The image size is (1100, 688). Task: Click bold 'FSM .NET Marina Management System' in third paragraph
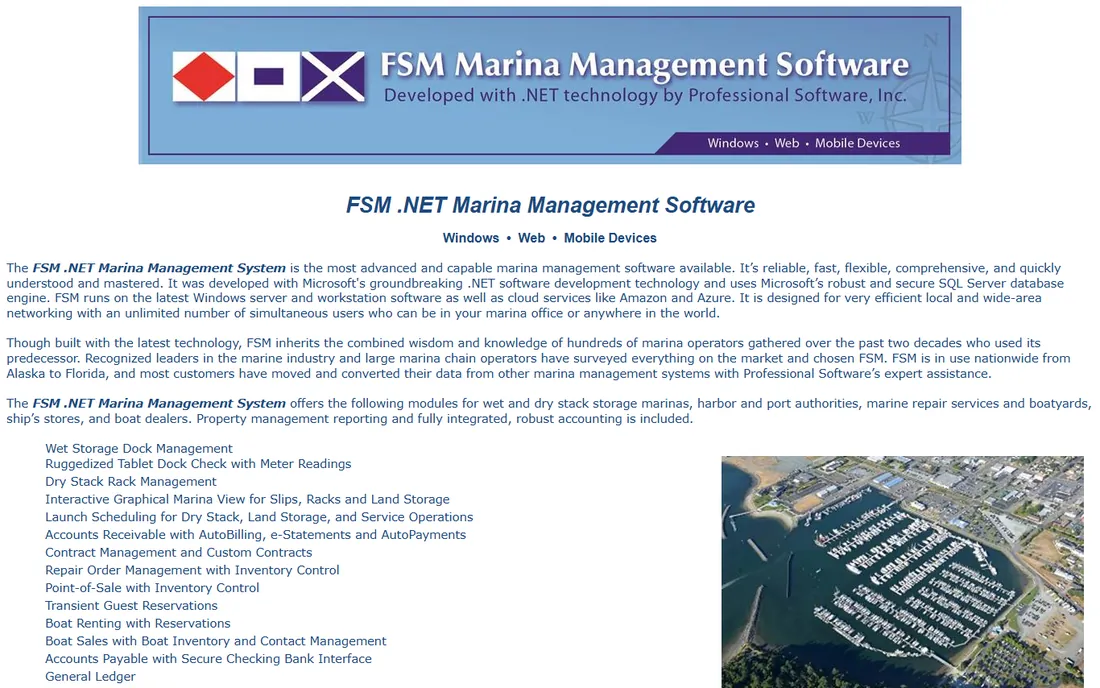click(159, 403)
